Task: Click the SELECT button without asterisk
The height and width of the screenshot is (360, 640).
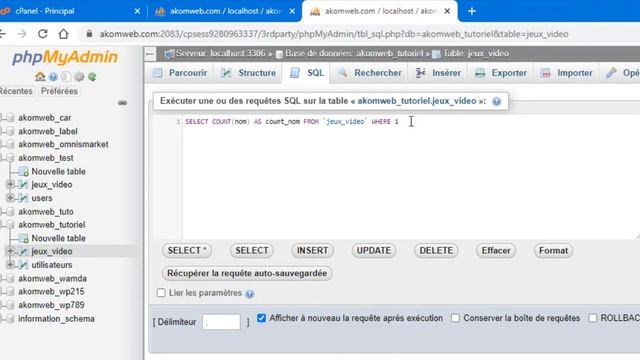Action: pyautogui.click(x=252, y=250)
